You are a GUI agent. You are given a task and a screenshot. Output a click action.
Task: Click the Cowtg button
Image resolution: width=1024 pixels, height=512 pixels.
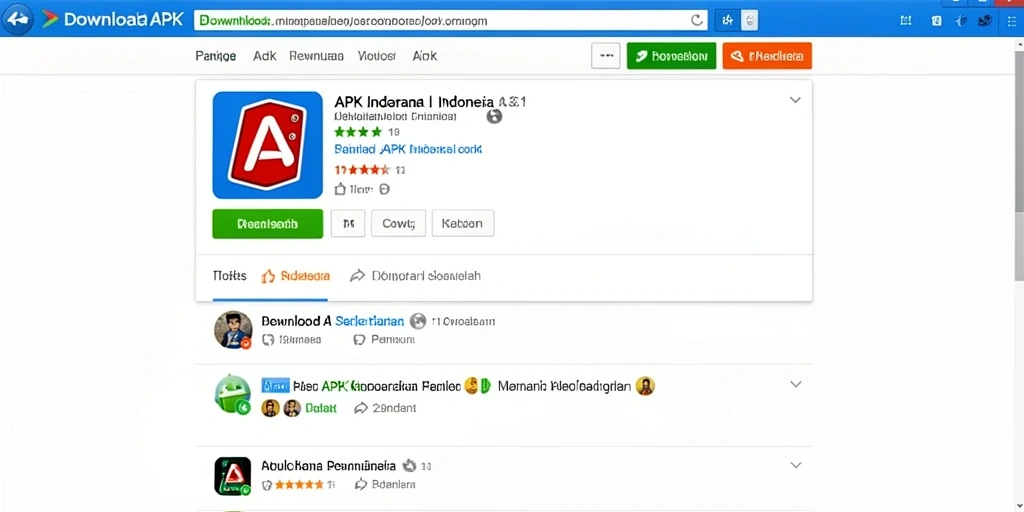(x=398, y=223)
